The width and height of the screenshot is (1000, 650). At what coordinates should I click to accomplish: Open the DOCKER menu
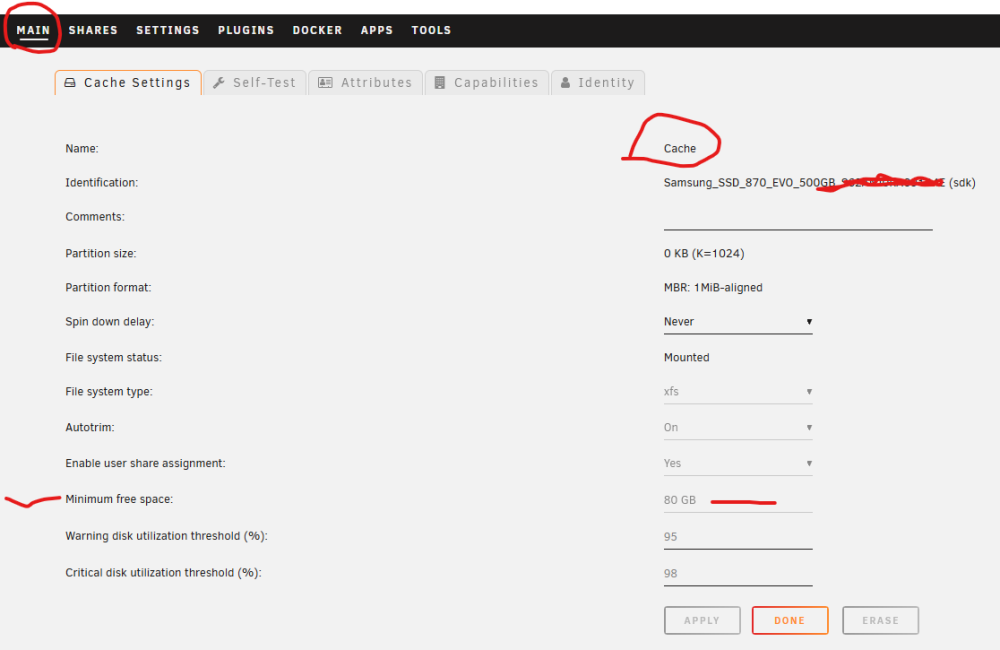(x=318, y=30)
